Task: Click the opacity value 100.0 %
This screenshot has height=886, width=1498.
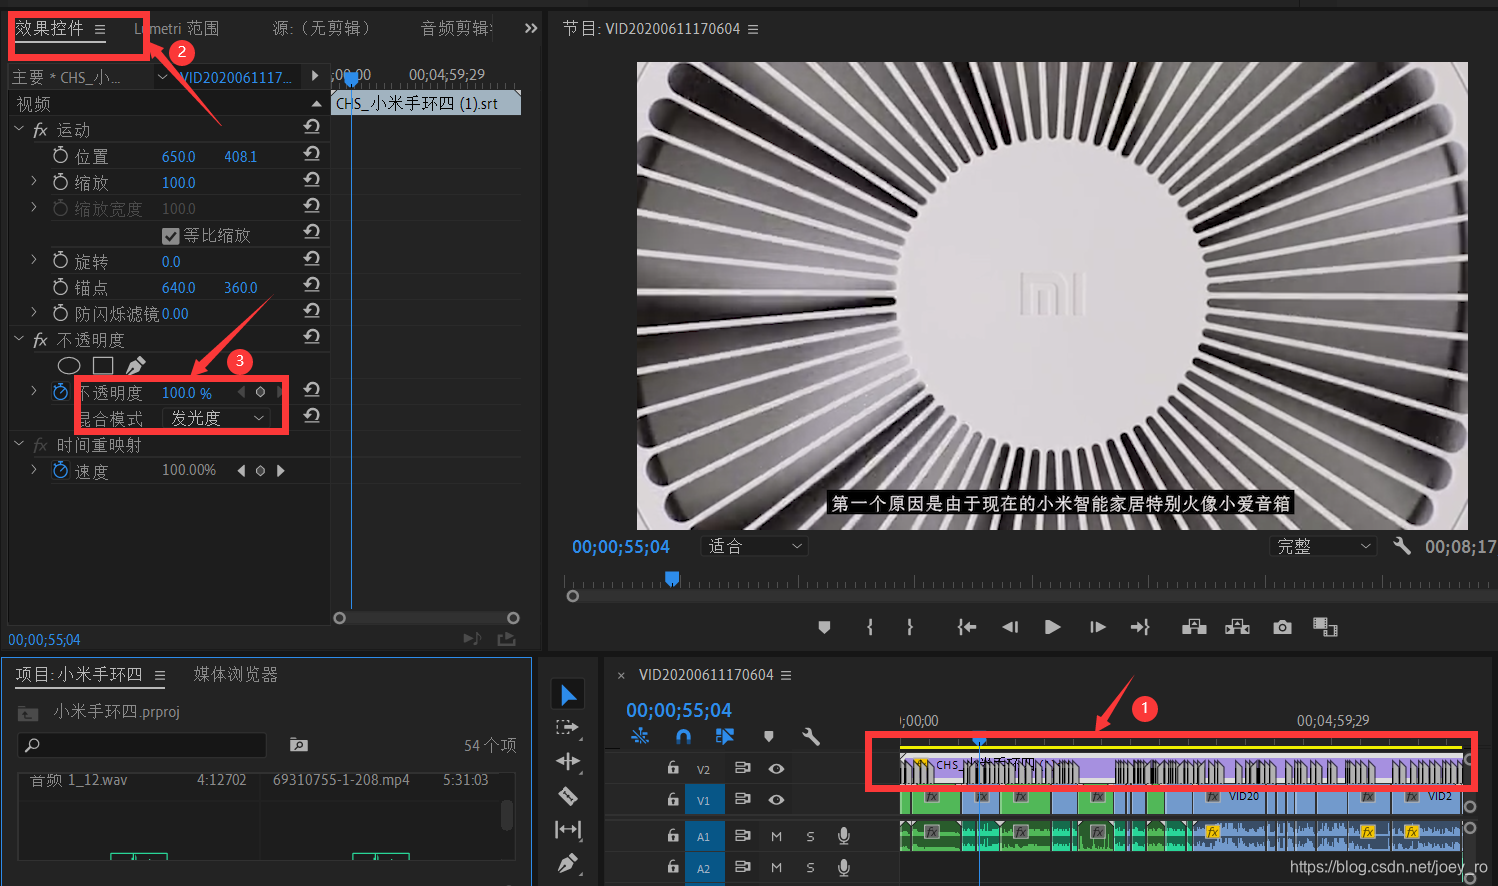Action: pyautogui.click(x=187, y=393)
